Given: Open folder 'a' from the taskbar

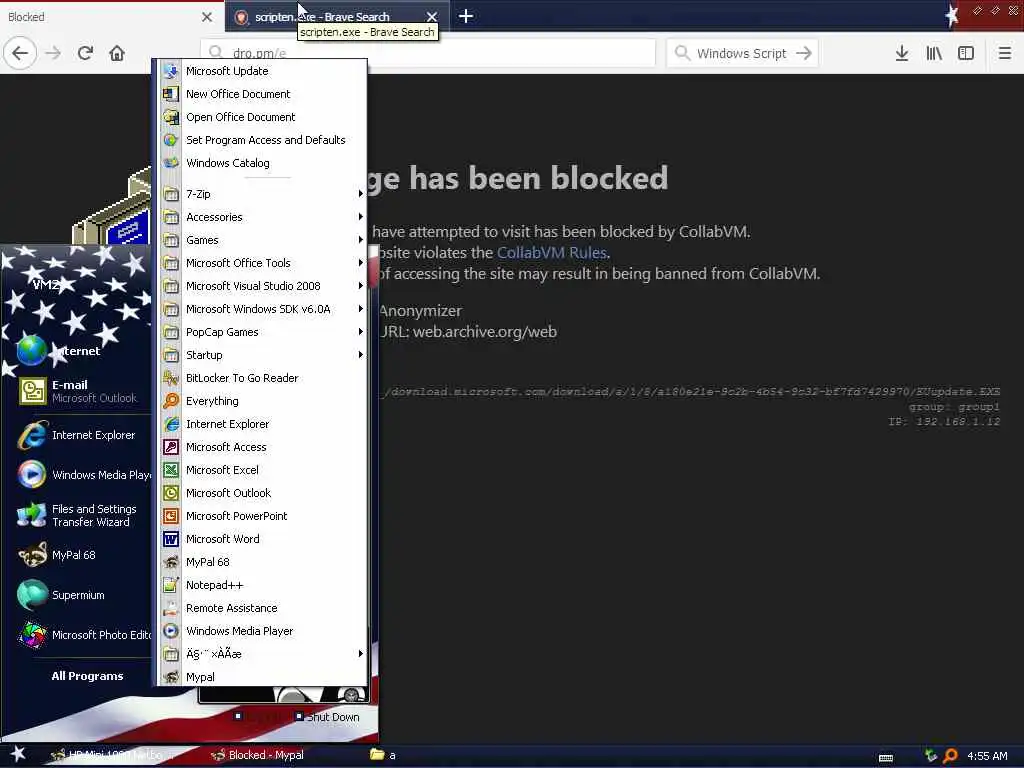Looking at the screenshot, I should click(x=384, y=755).
